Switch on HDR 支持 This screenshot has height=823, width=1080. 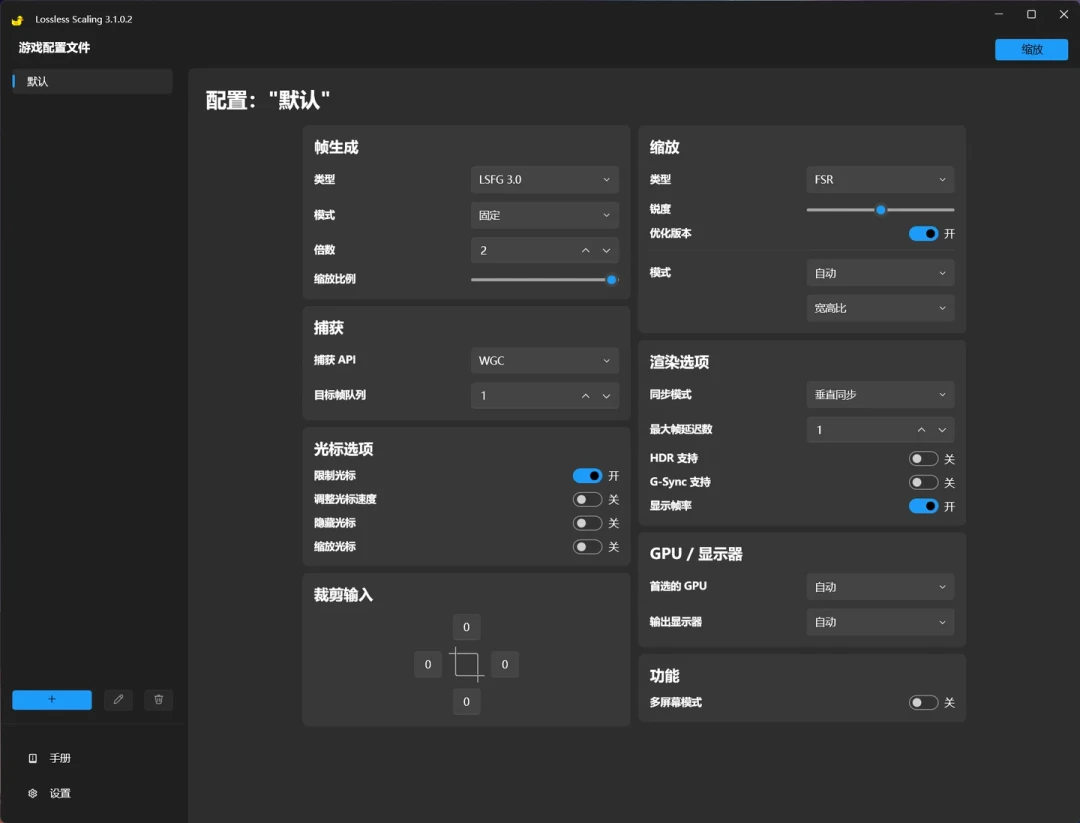tap(923, 459)
